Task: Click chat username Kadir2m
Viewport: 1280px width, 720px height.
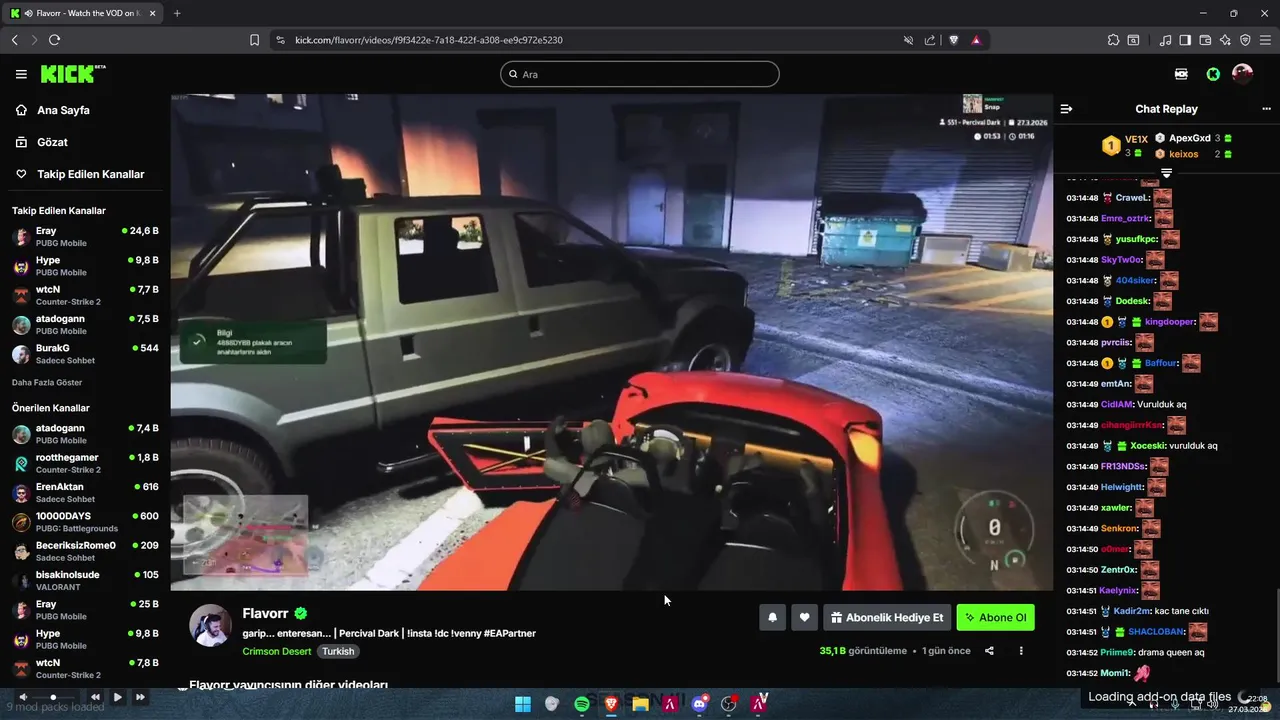Action: pyautogui.click(x=1131, y=611)
